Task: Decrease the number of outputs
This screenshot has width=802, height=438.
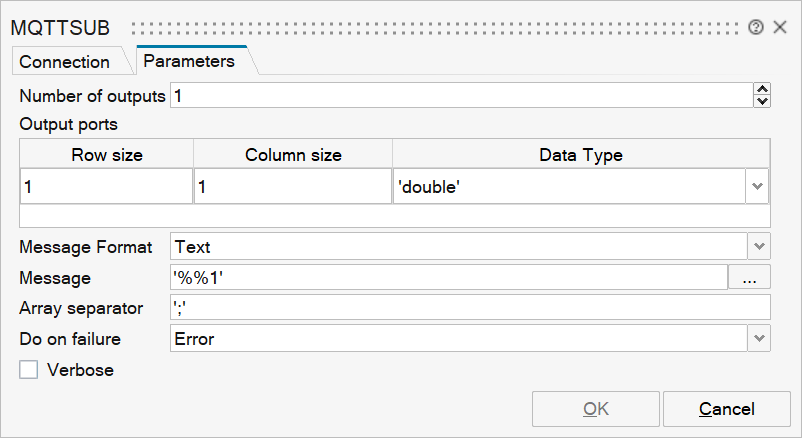Action: tap(763, 101)
